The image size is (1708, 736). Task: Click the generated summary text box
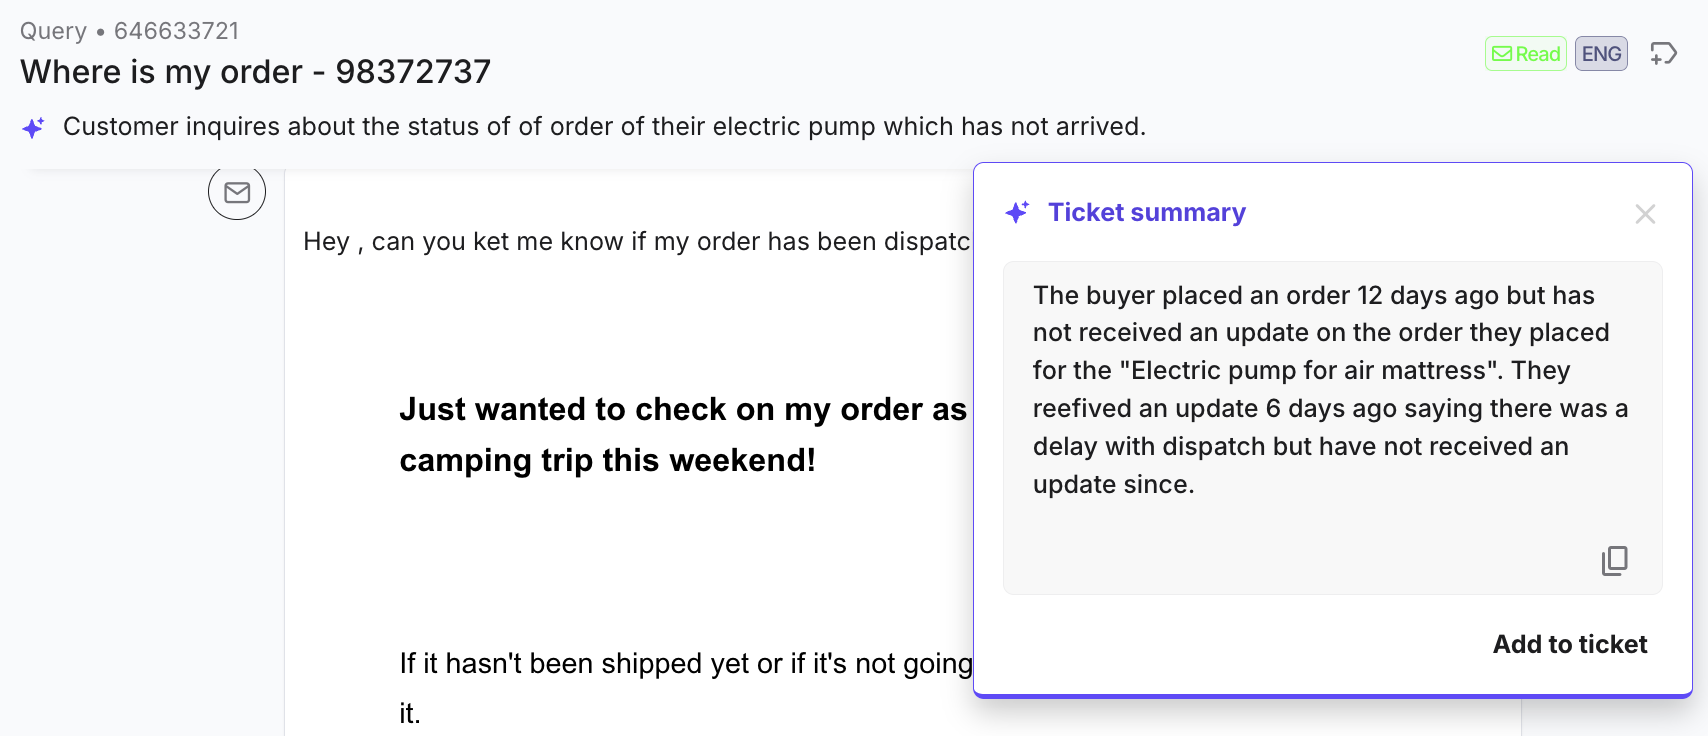(1333, 428)
